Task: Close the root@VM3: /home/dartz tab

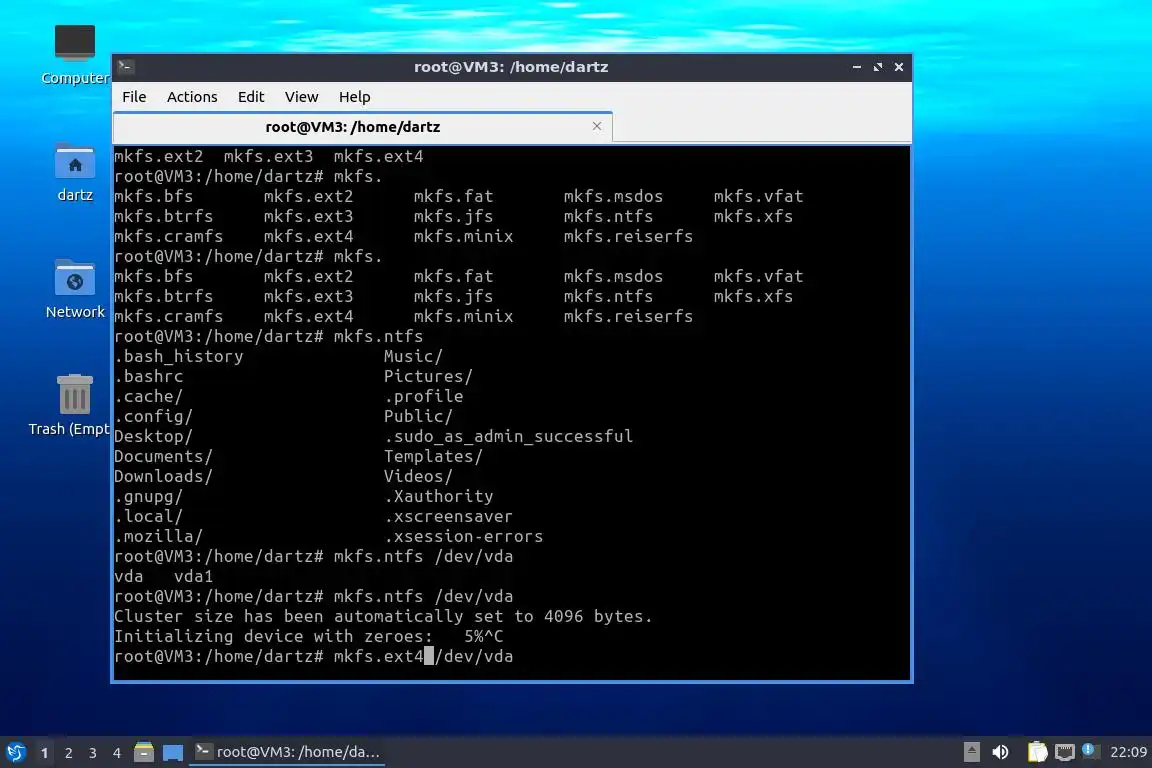Action: click(597, 126)
